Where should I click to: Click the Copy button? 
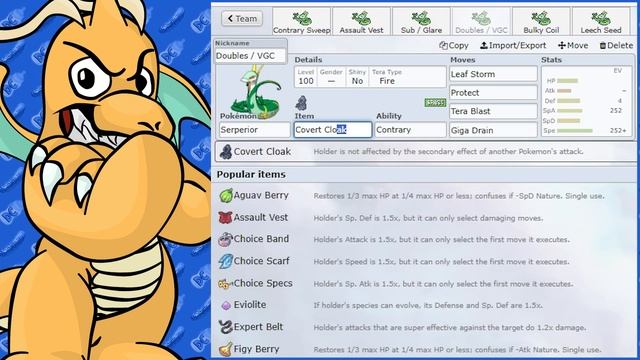point(454,45)
